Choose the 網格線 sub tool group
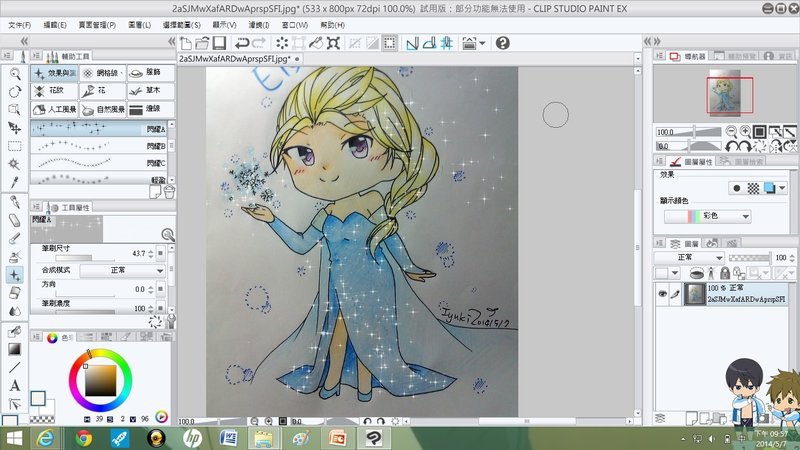800x450 pixels. 103,73
